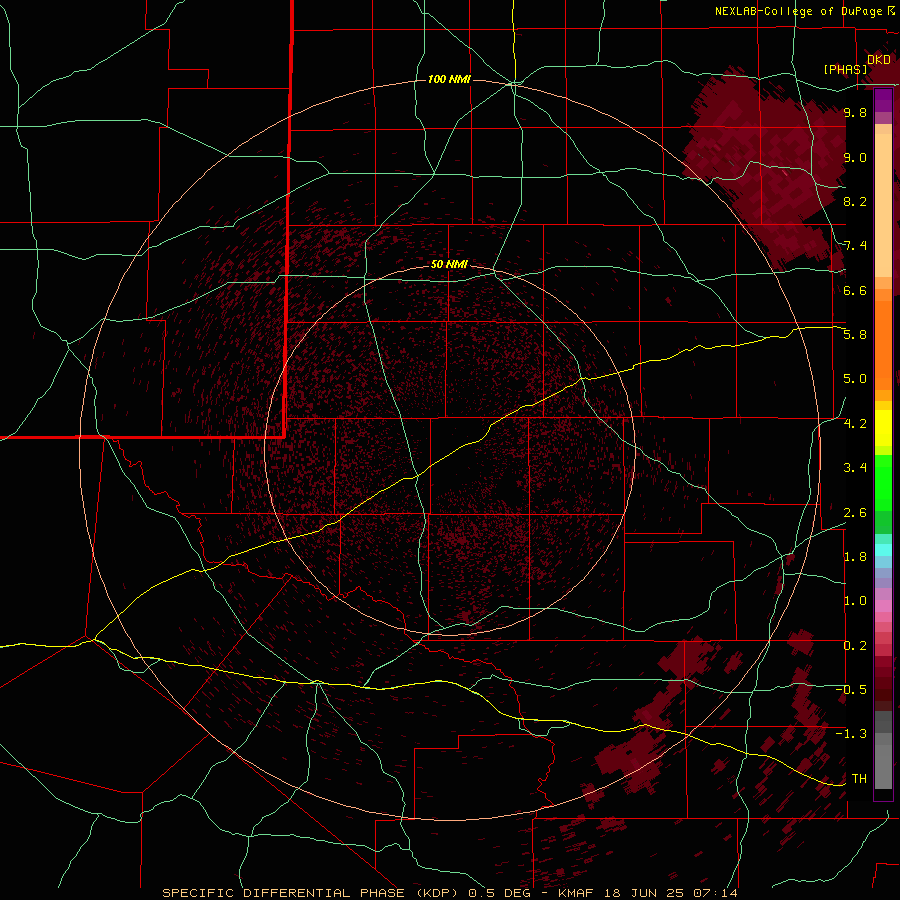
Task: Select the 6.6 scale value
Action: [x=855, y=290]
